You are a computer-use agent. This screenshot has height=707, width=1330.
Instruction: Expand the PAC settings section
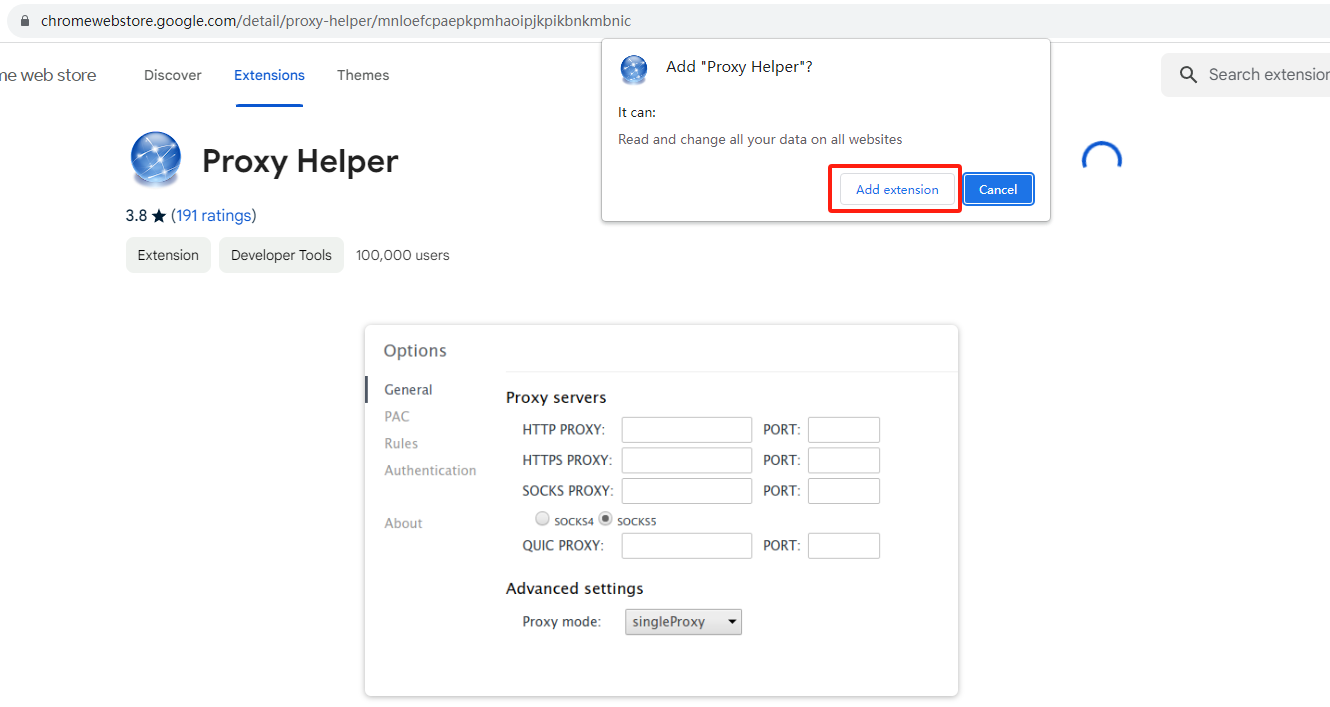pyautogui.click(x=396, y=416)
